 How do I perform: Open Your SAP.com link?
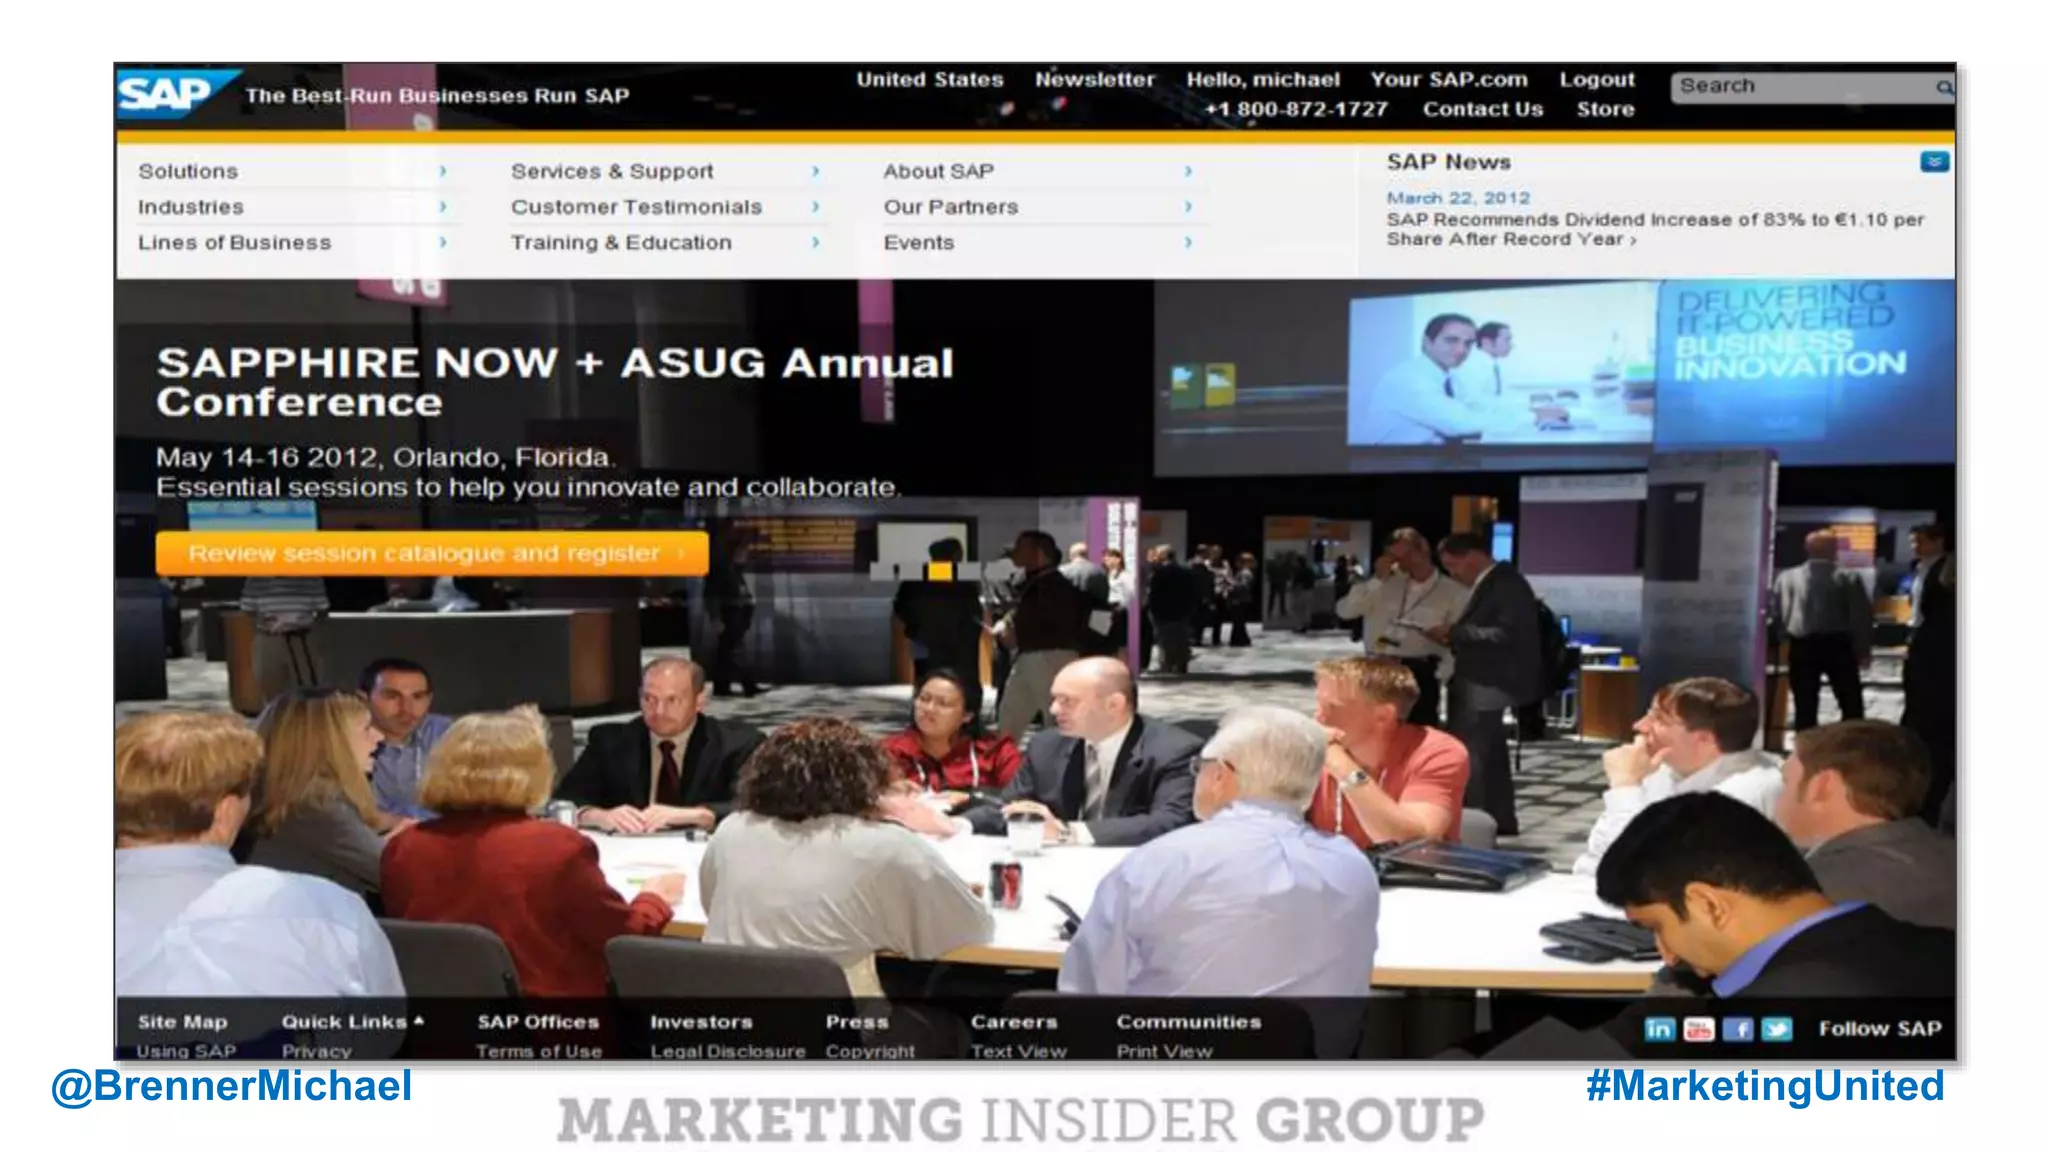coord(1449,80)
